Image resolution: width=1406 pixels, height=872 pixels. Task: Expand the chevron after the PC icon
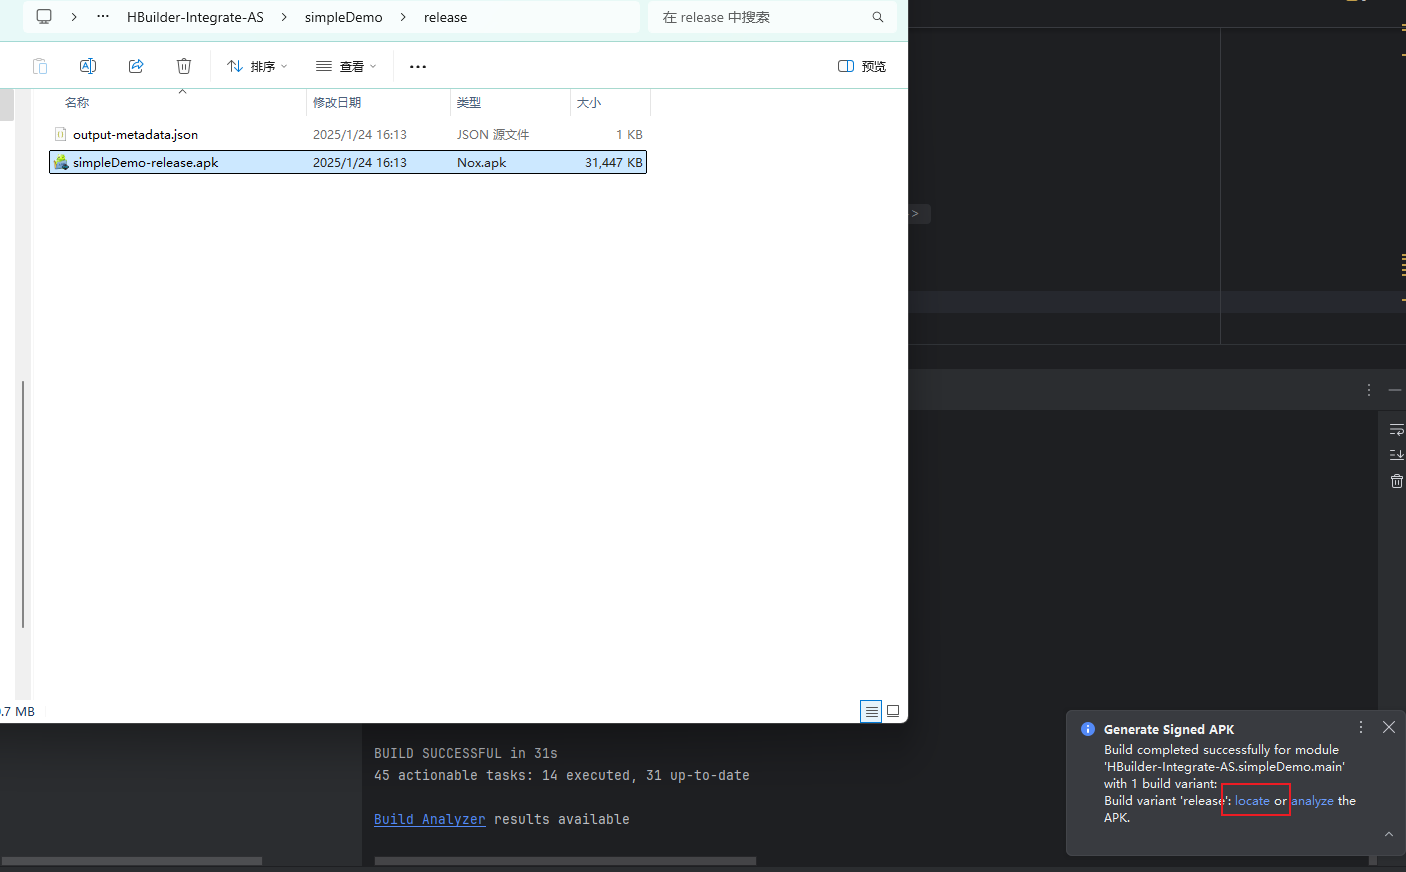[74, 17]
